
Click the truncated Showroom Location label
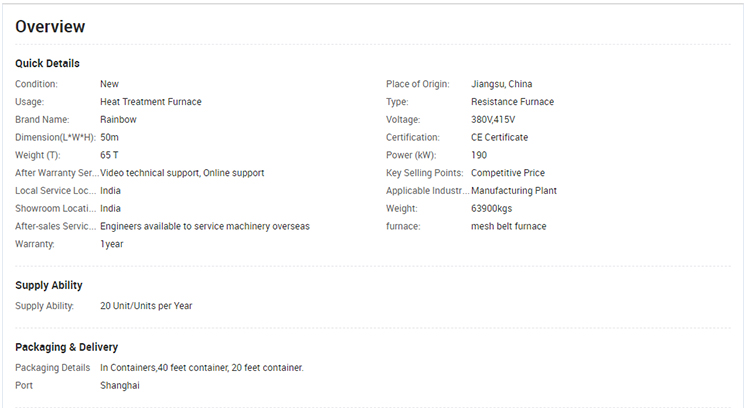click(x=56, y=209)
